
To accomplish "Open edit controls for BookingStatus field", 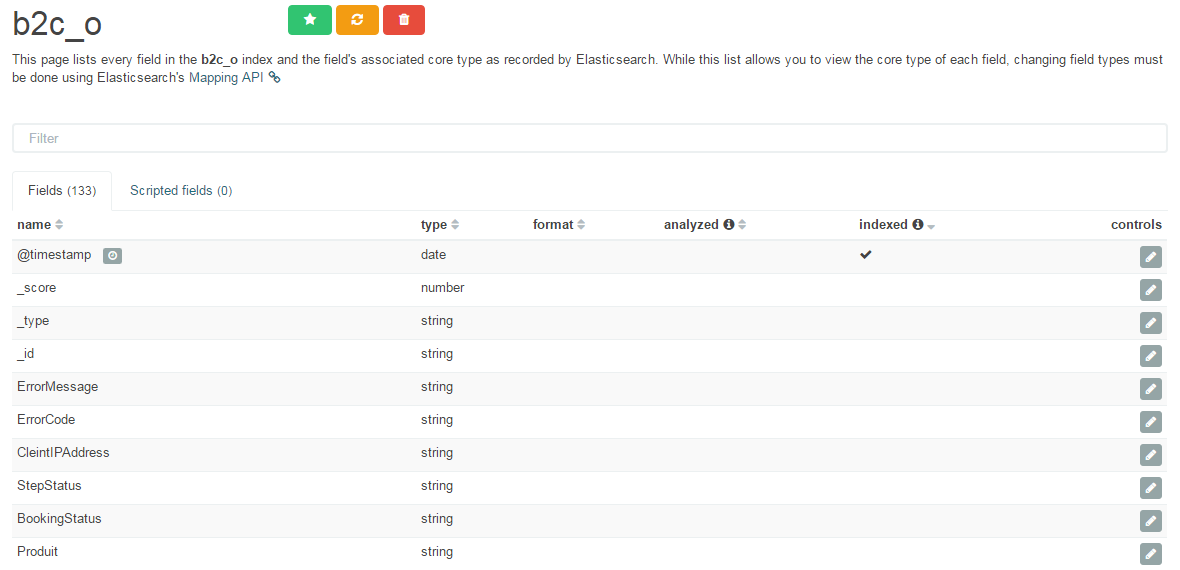I will pyautogui.click(x=1151, y=521).
